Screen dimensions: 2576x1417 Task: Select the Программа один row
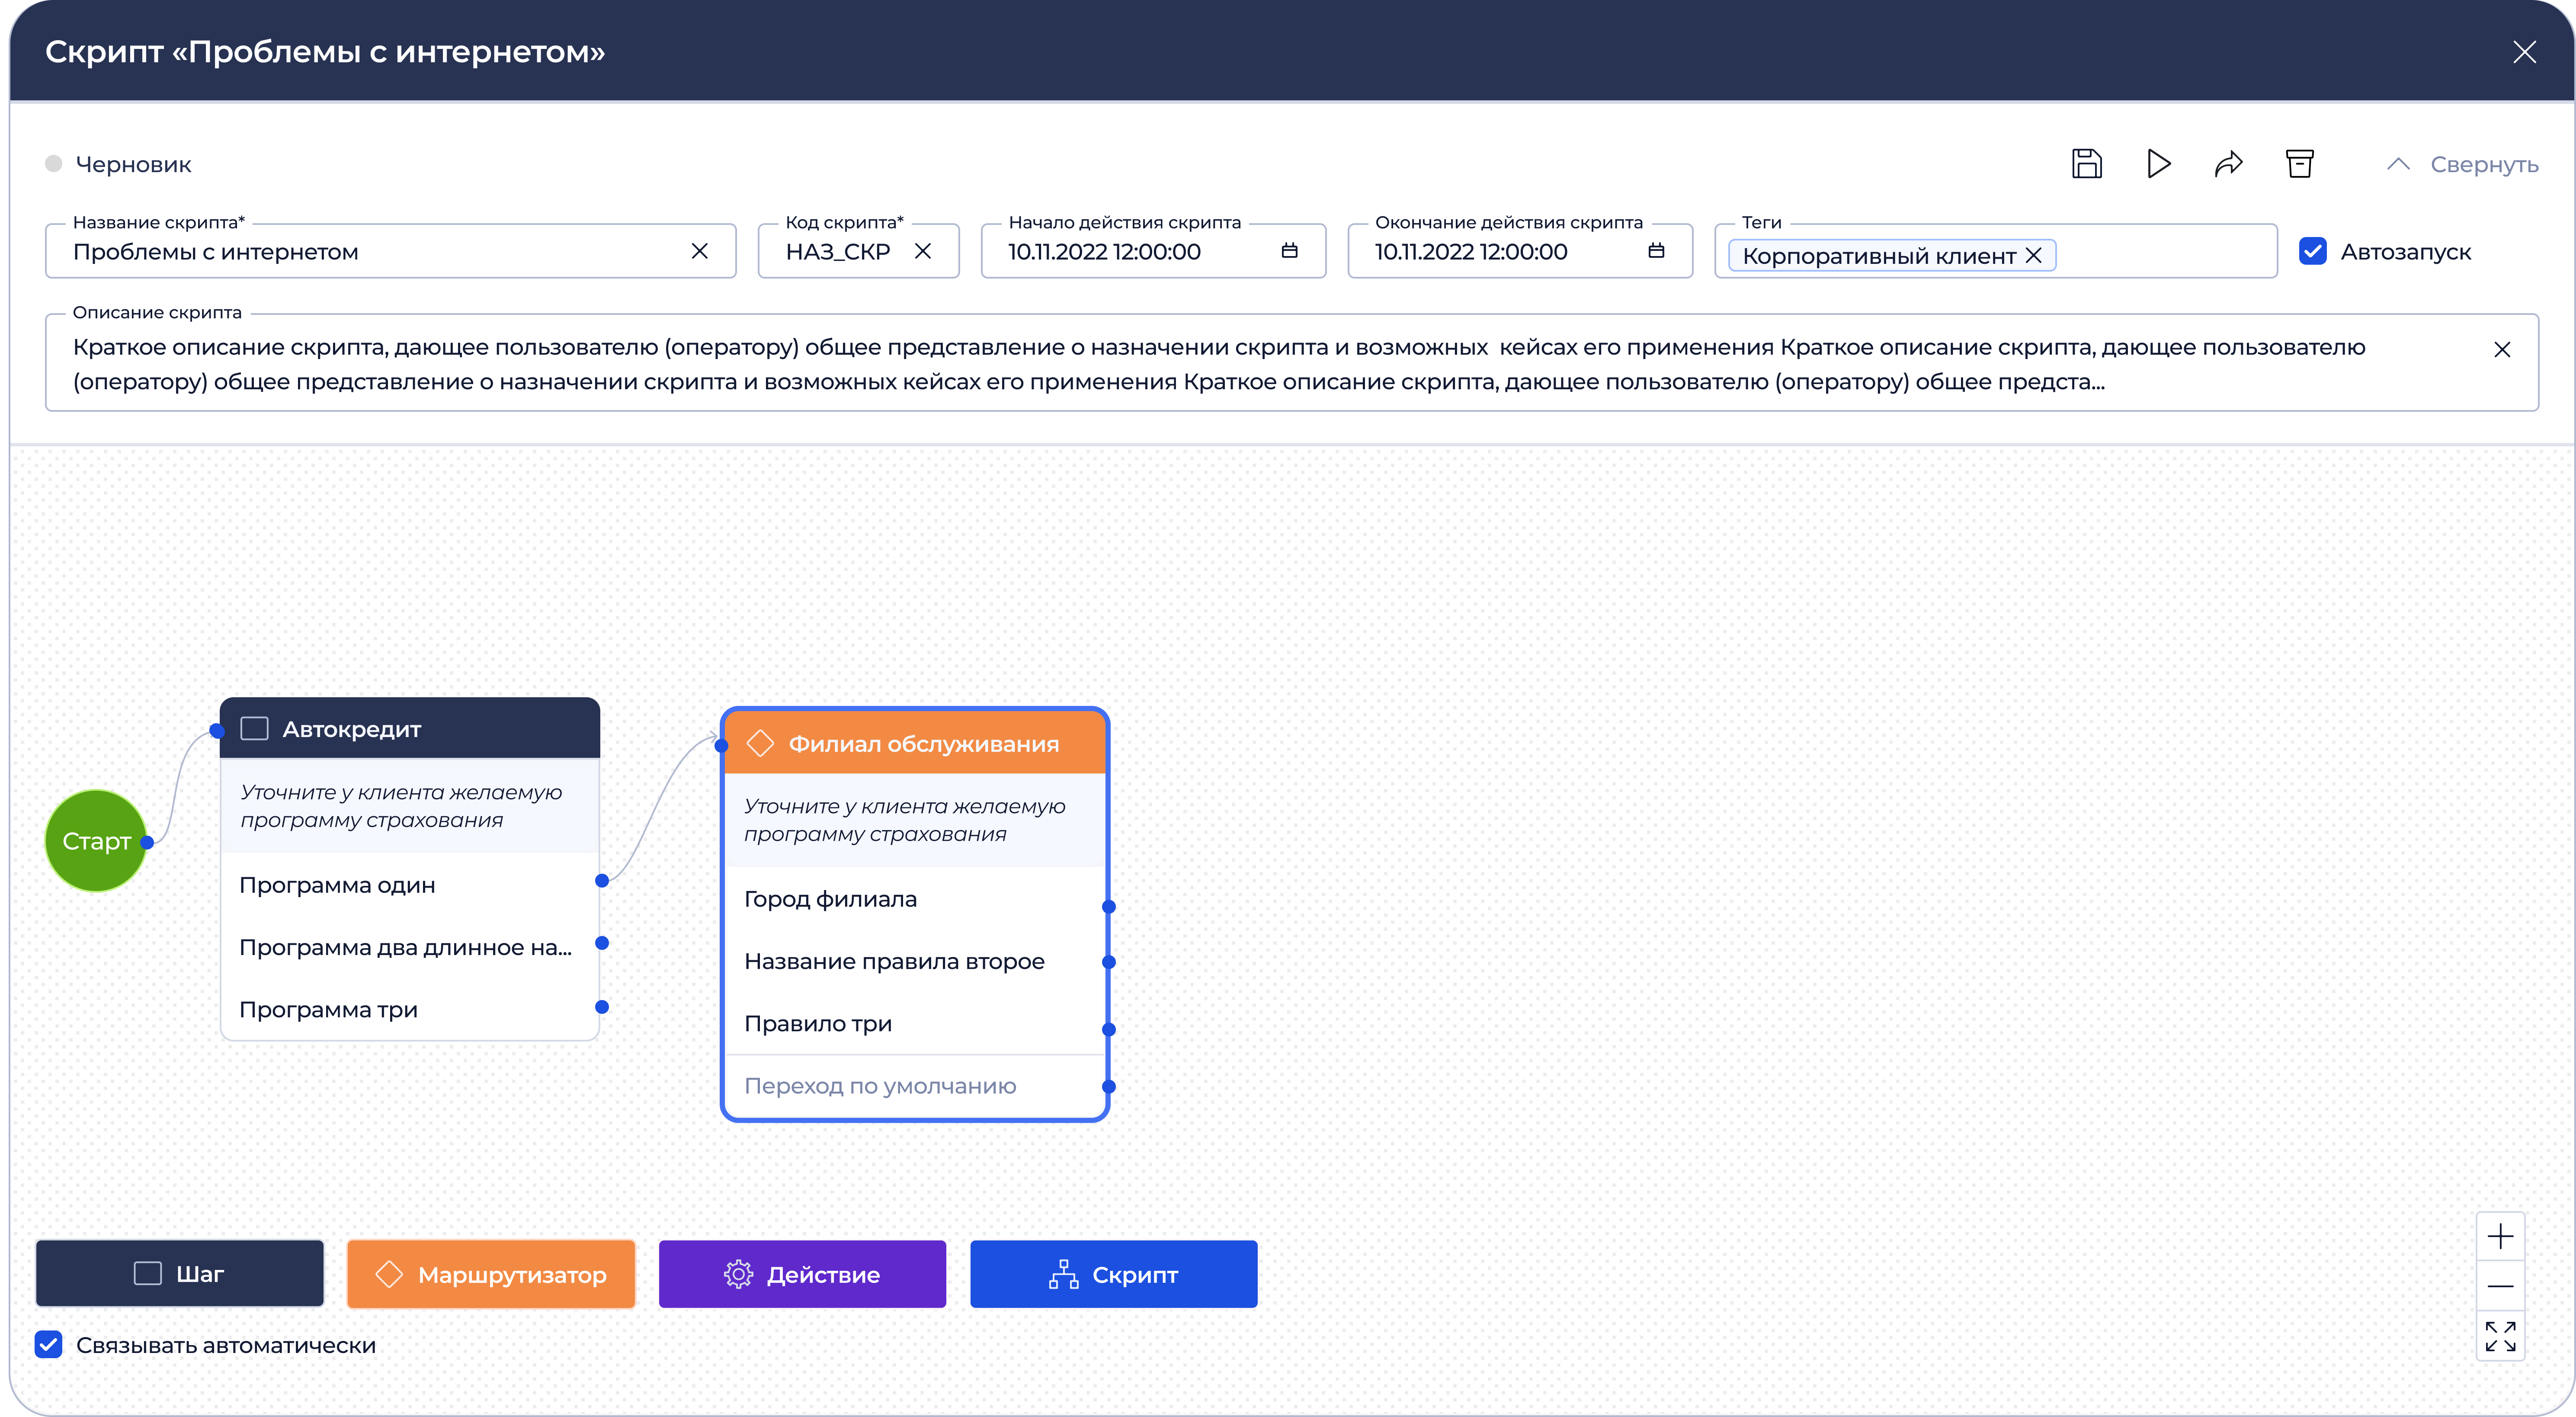[x=409, y=885]
